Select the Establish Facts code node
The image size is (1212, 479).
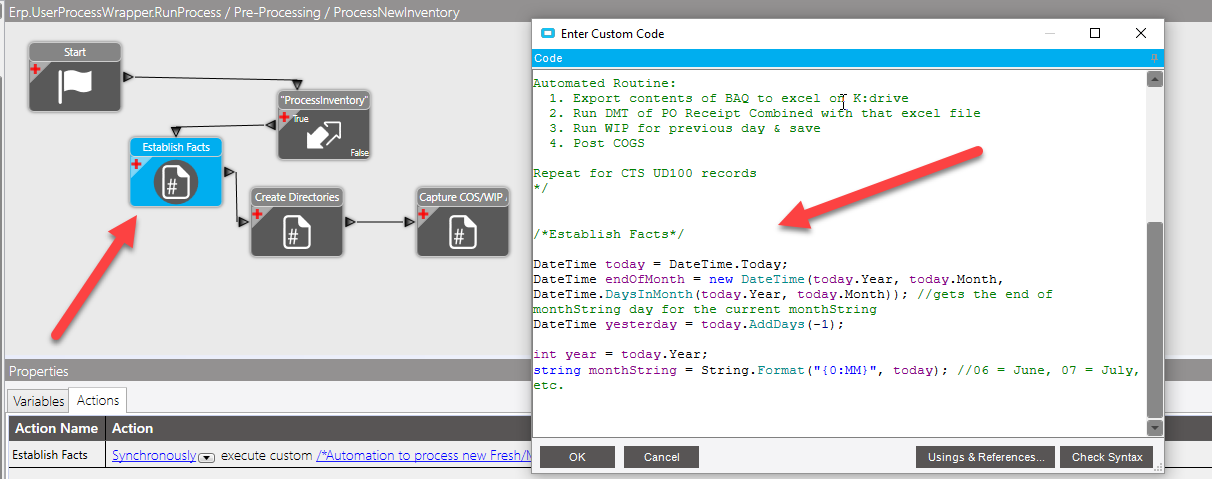[x=176, y=173]
